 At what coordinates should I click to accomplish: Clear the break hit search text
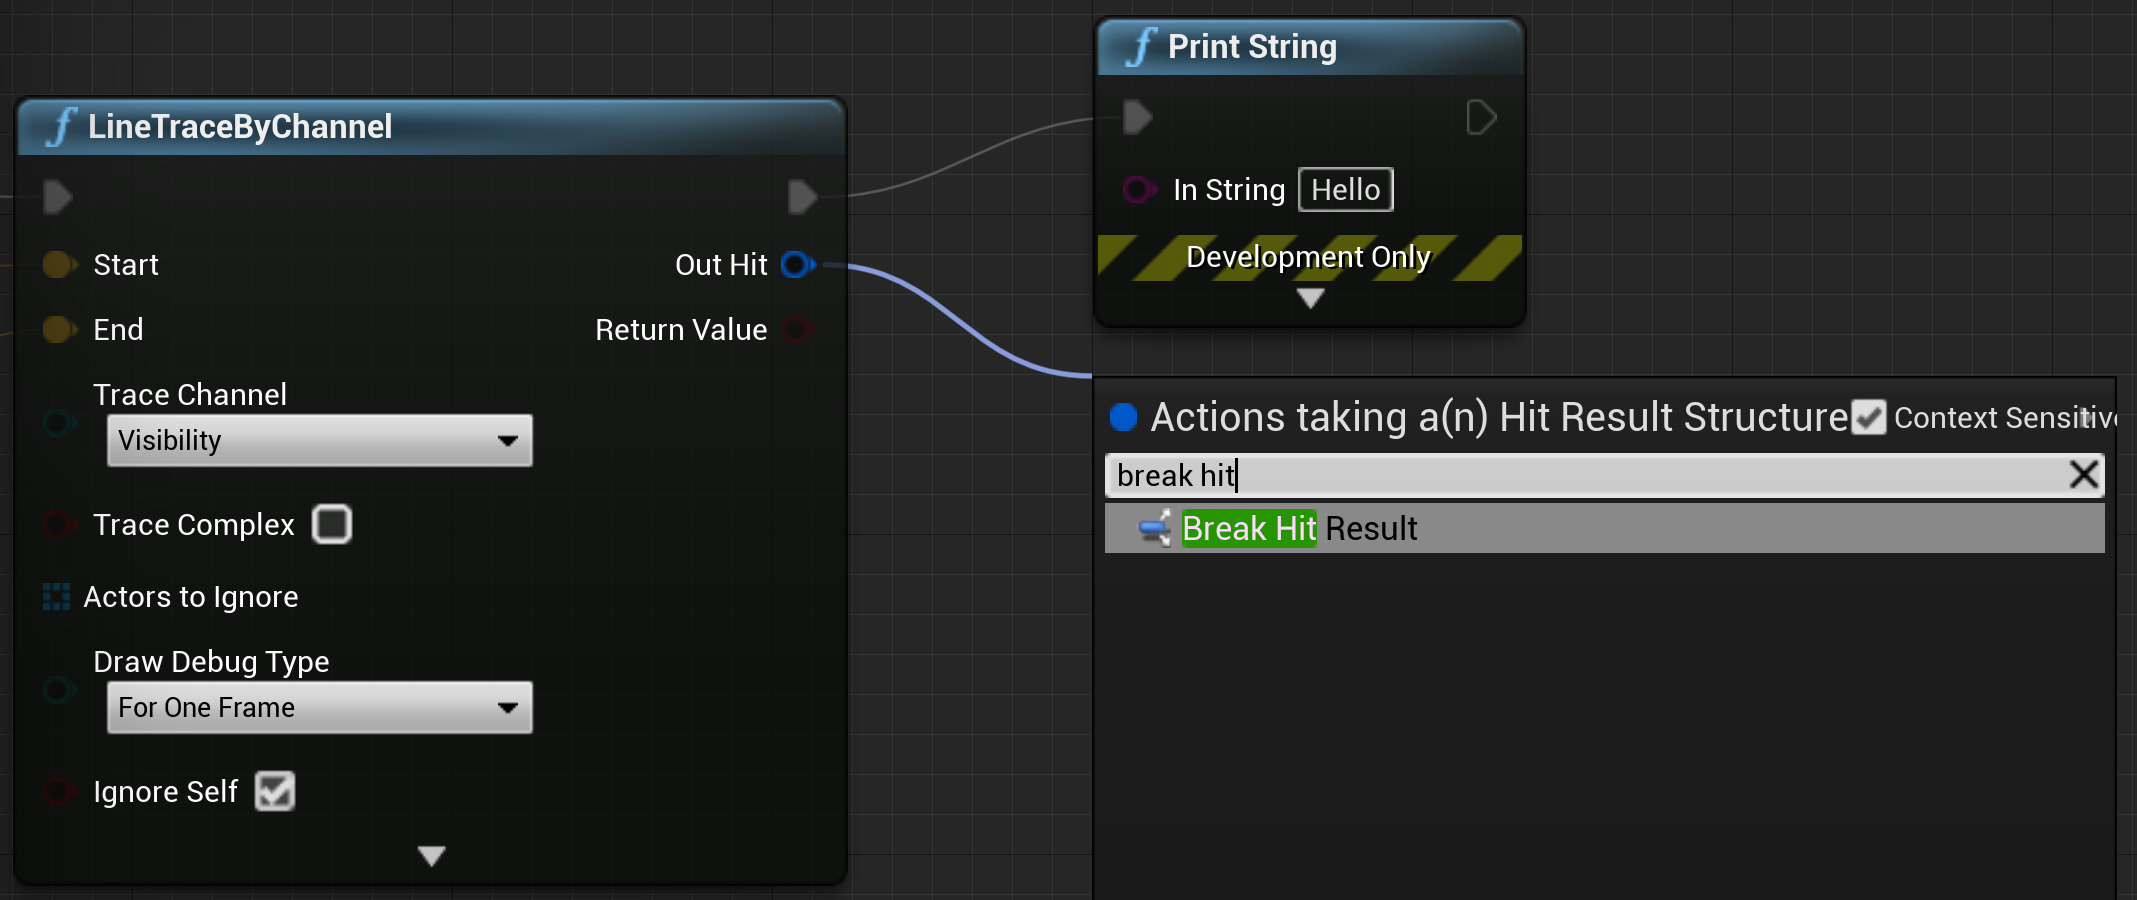click(x=2083, y=474)
